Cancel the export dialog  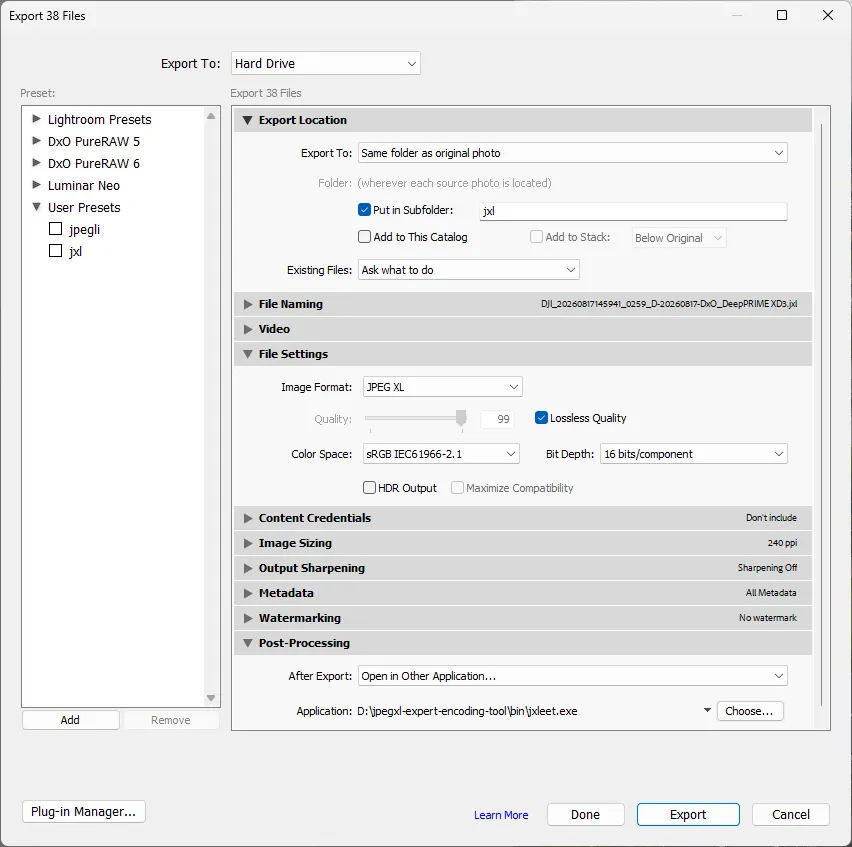791,814
